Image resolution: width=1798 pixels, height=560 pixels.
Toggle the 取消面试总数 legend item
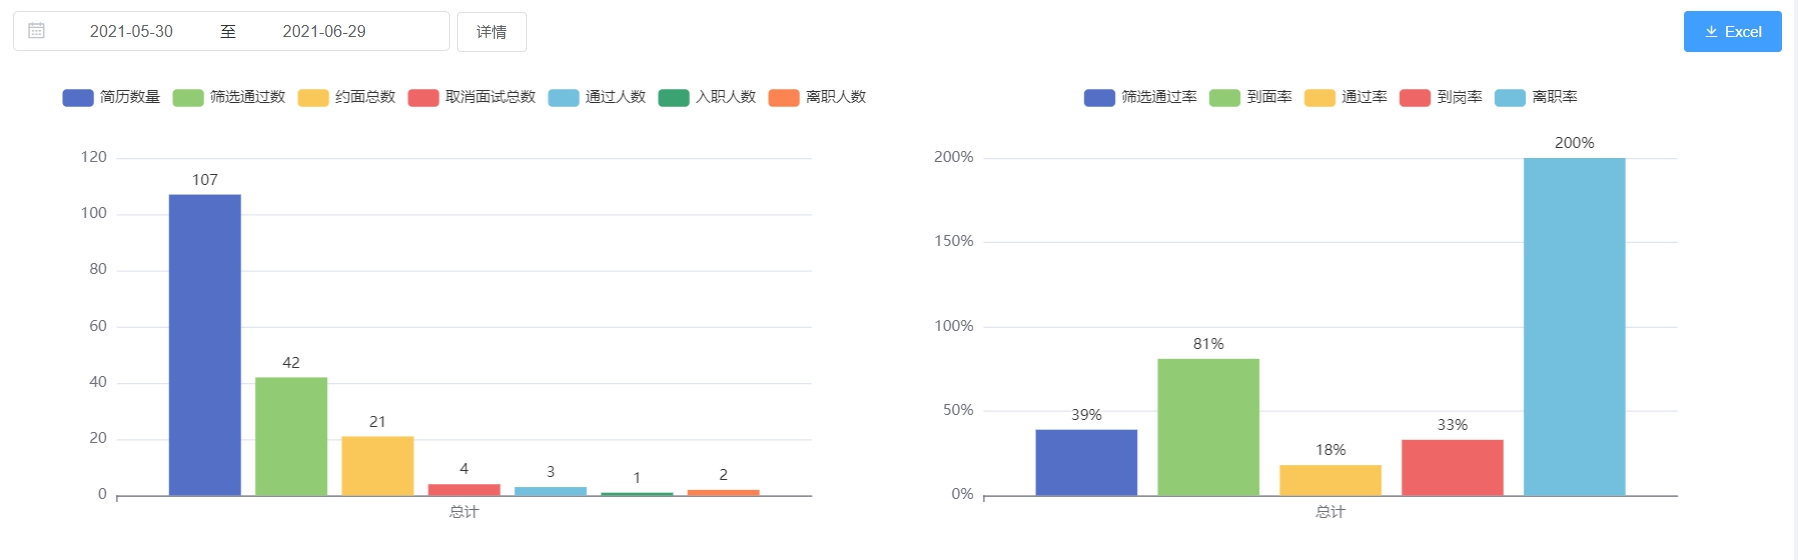pyautogui.click(x=472, y=97)
